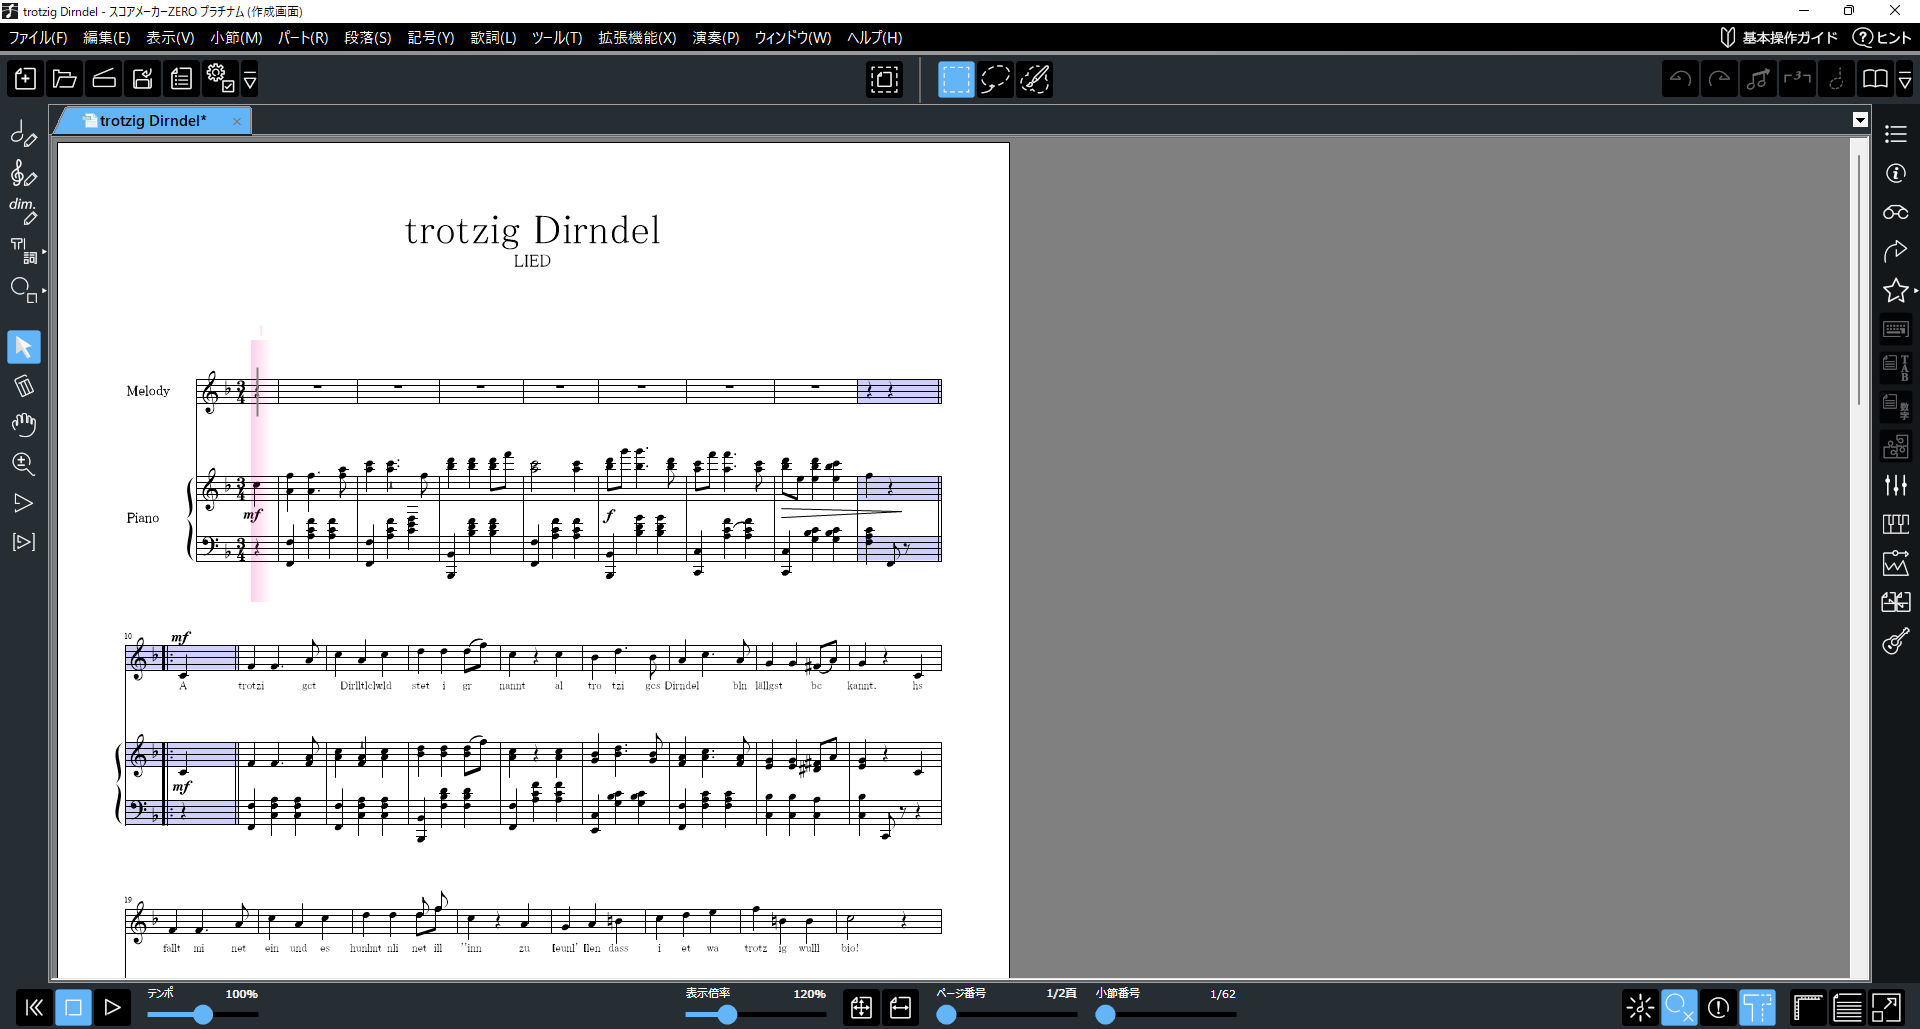Screen dimensions: 1920x1029
Task: Create a new score file
Action: [x=25, y=79]
